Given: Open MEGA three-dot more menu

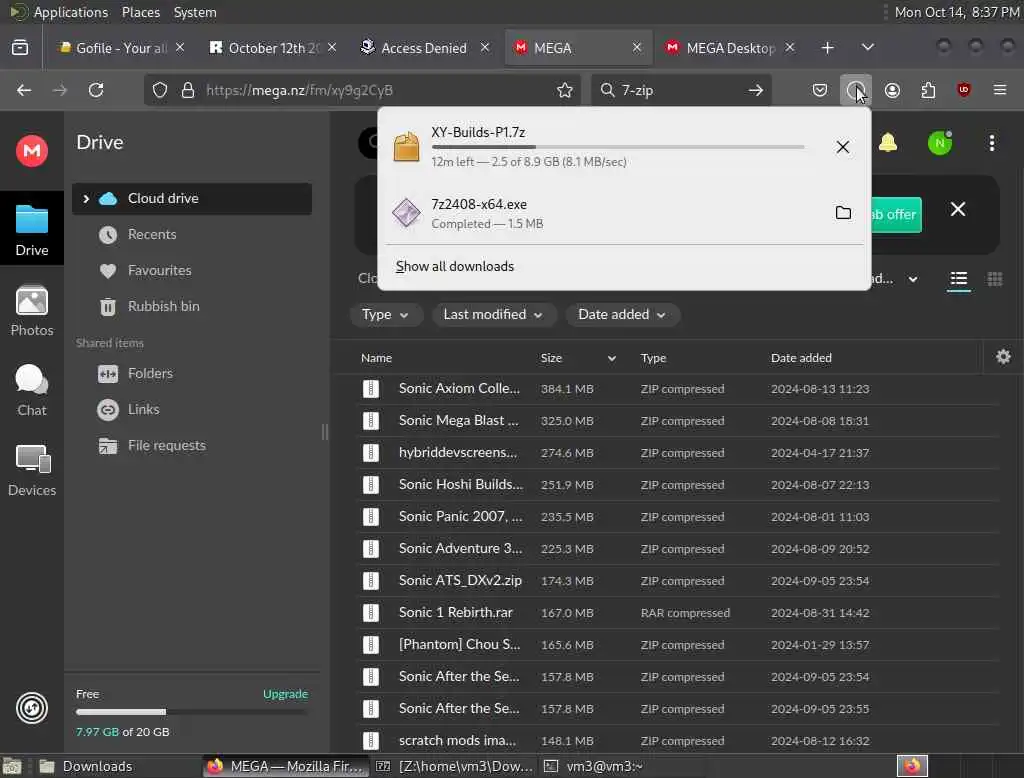Looking at the screenshot, I should pyautogui.click(x=991, y=143).
